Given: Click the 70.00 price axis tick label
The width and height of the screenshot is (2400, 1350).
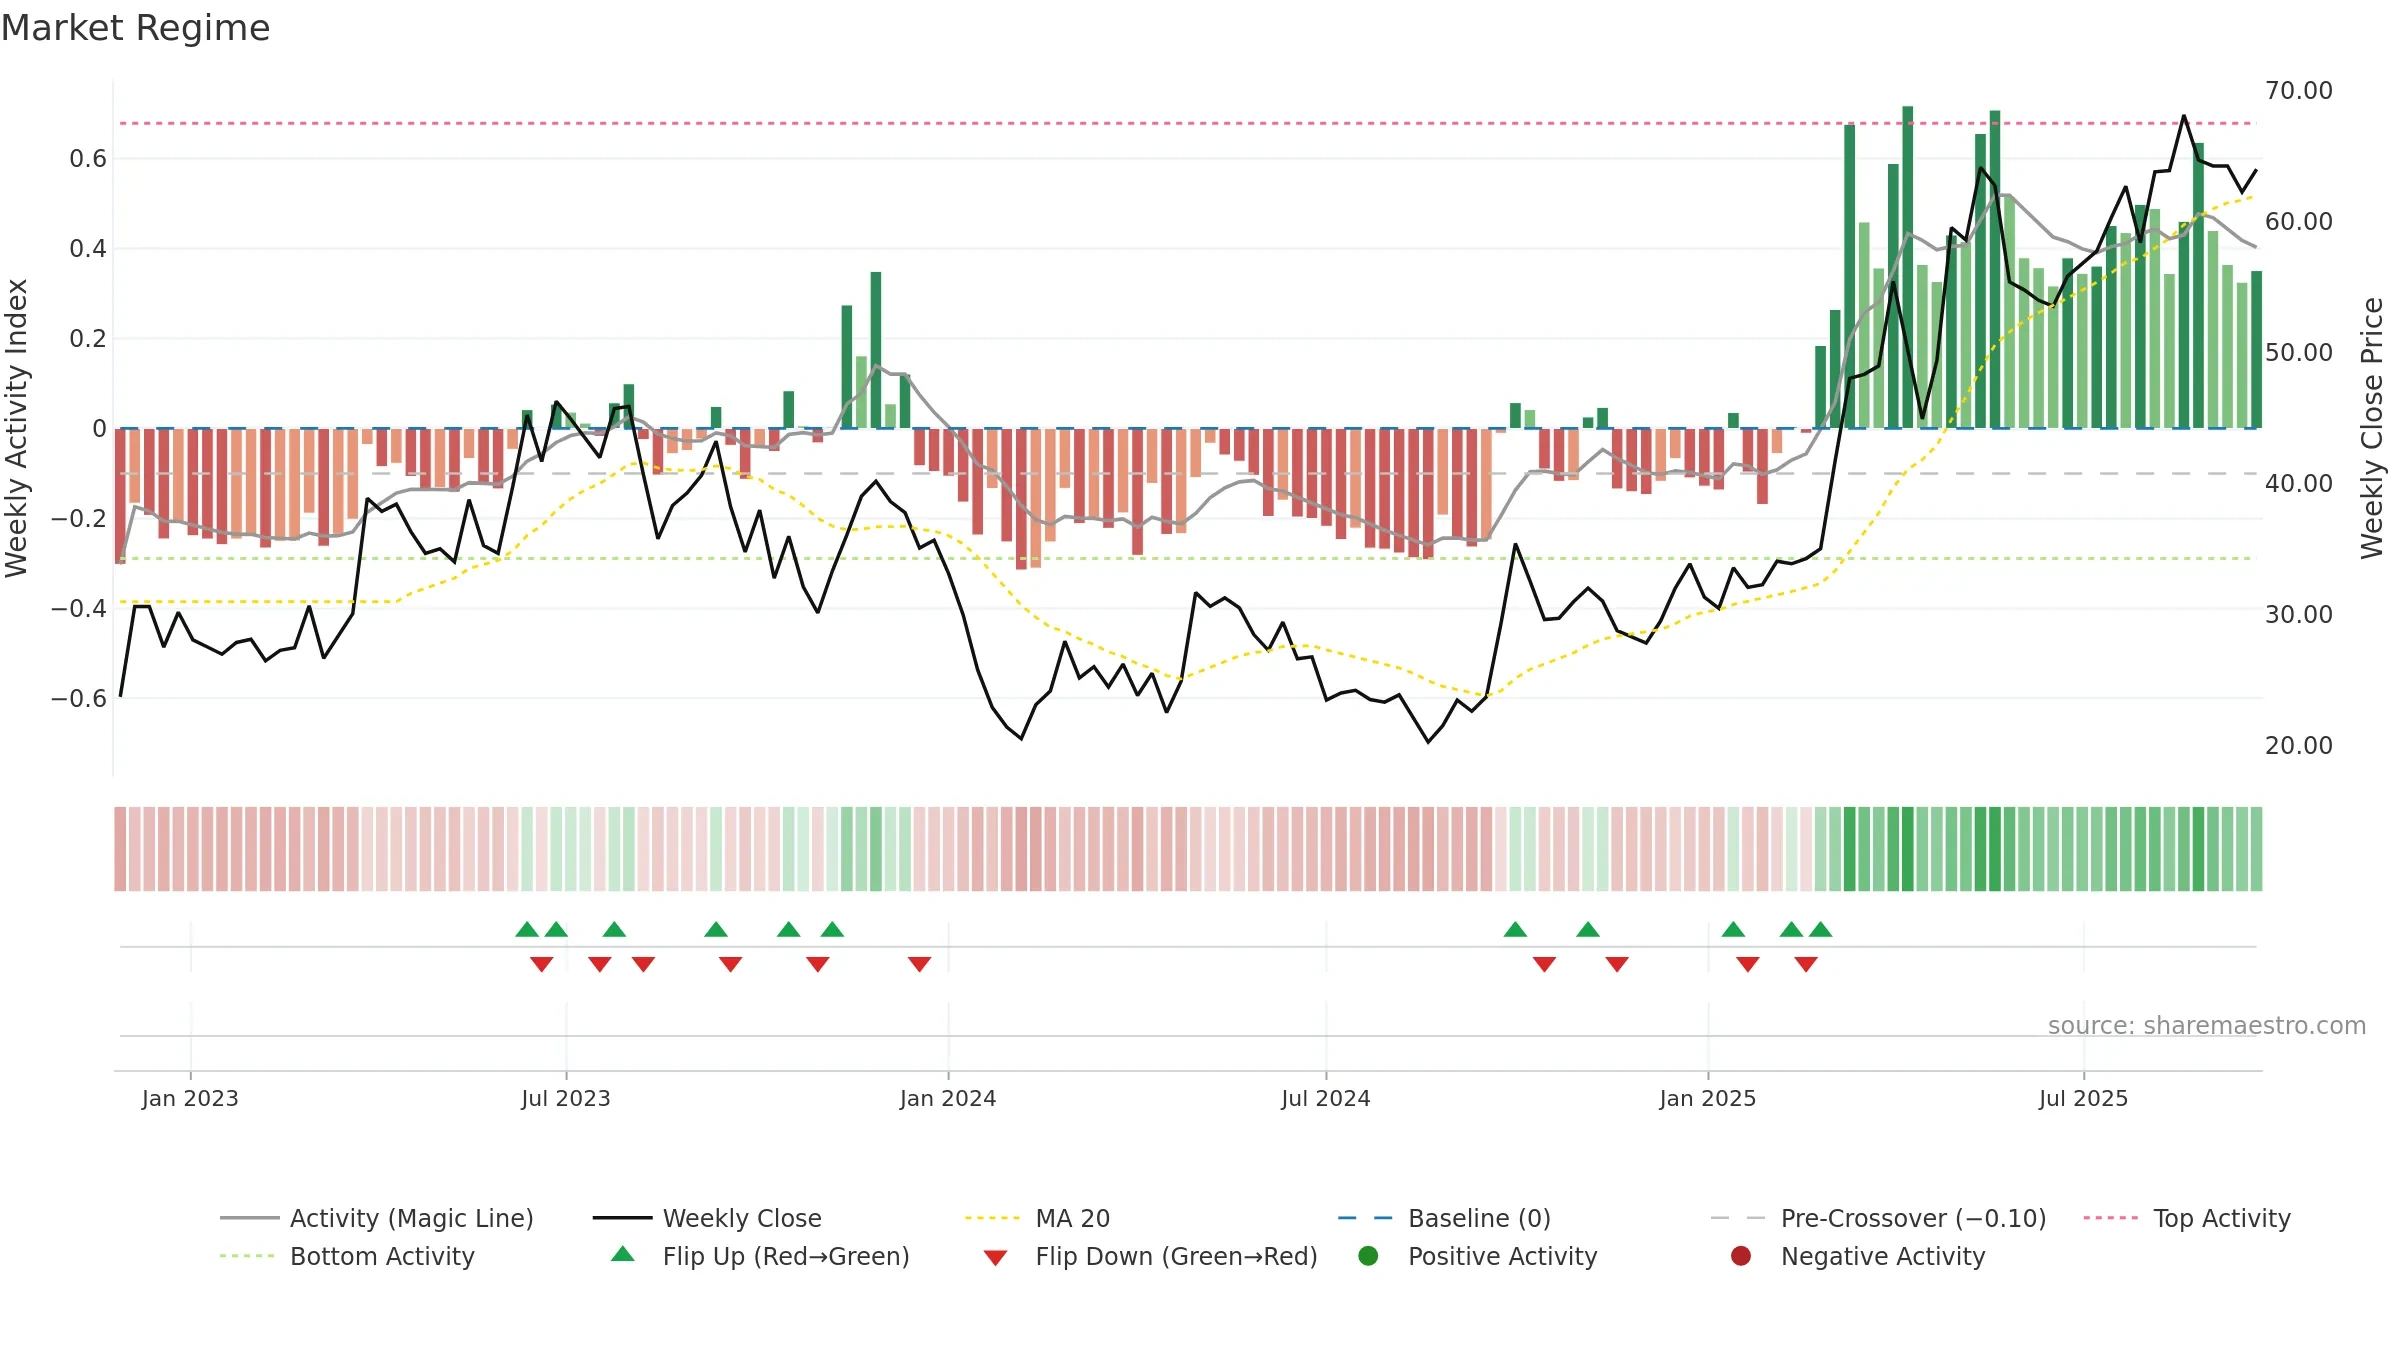Looking at the screenshot, I should click(2299, 91).
